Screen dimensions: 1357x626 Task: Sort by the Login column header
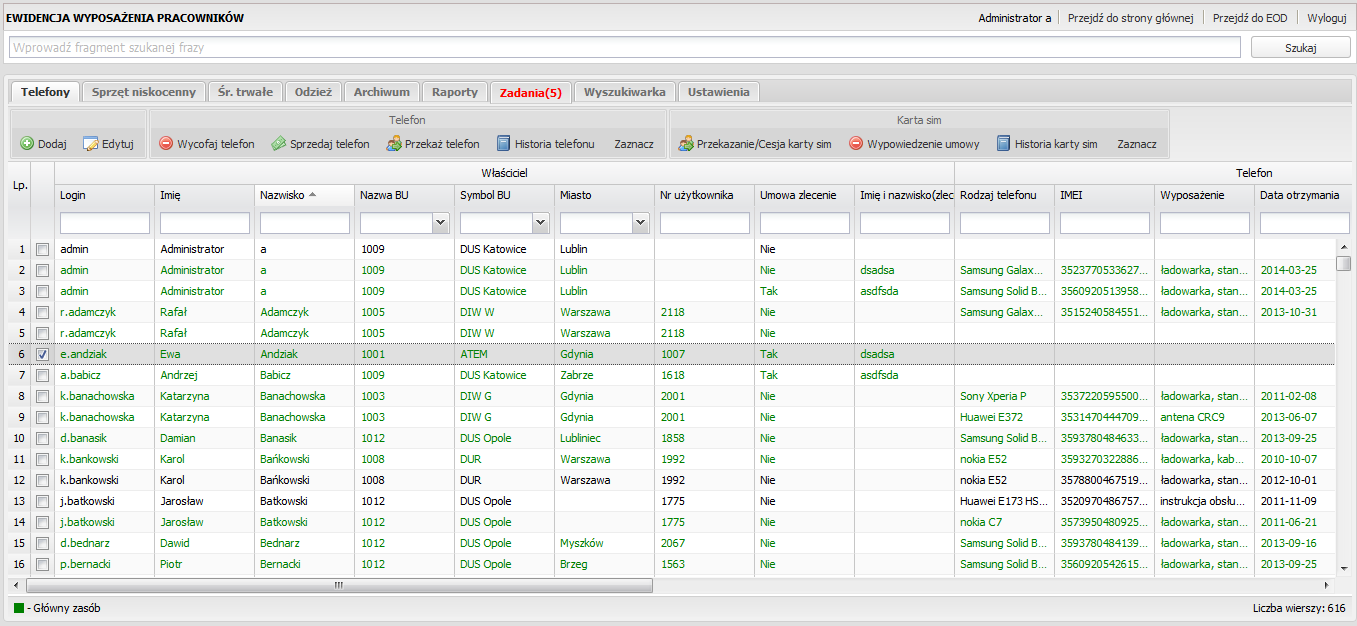pyautogui.click(x=105, y=195)
